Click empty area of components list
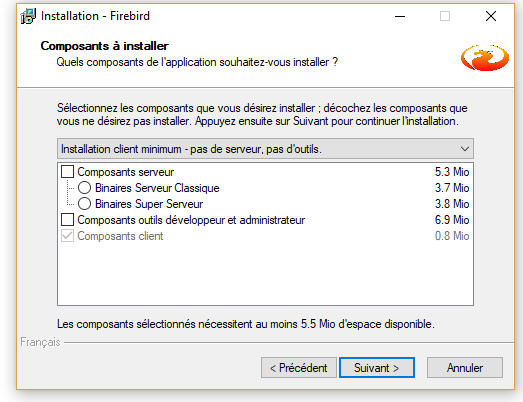 coord(265,274)
